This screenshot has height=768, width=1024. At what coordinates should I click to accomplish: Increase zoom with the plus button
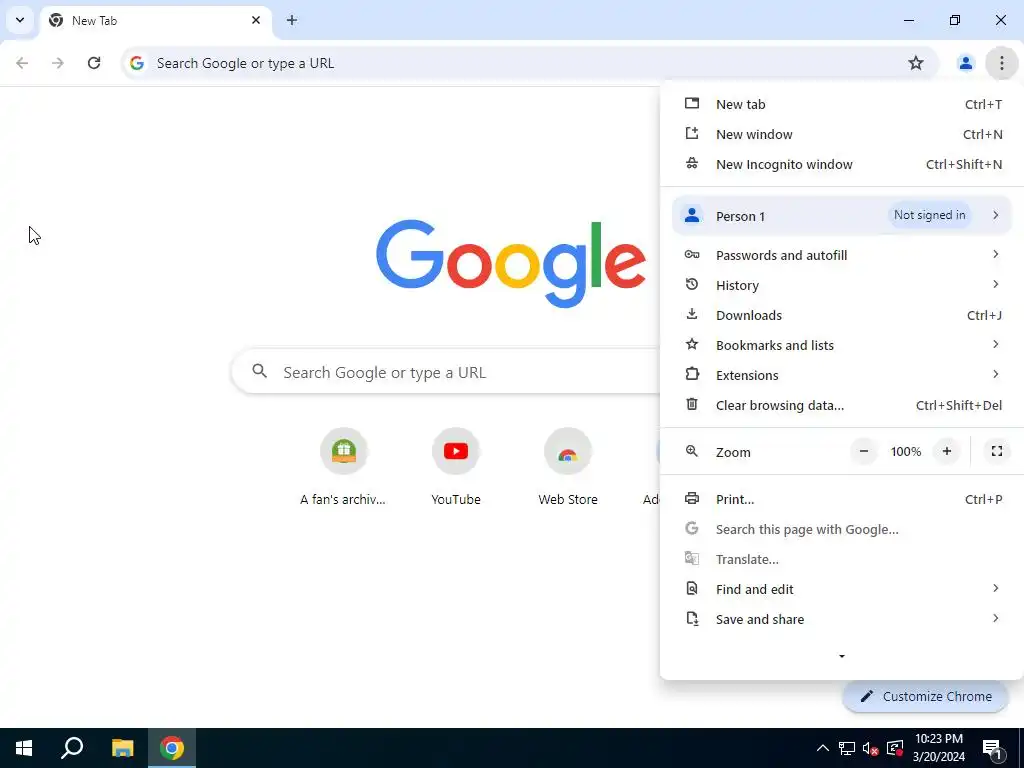coord(946,451)
